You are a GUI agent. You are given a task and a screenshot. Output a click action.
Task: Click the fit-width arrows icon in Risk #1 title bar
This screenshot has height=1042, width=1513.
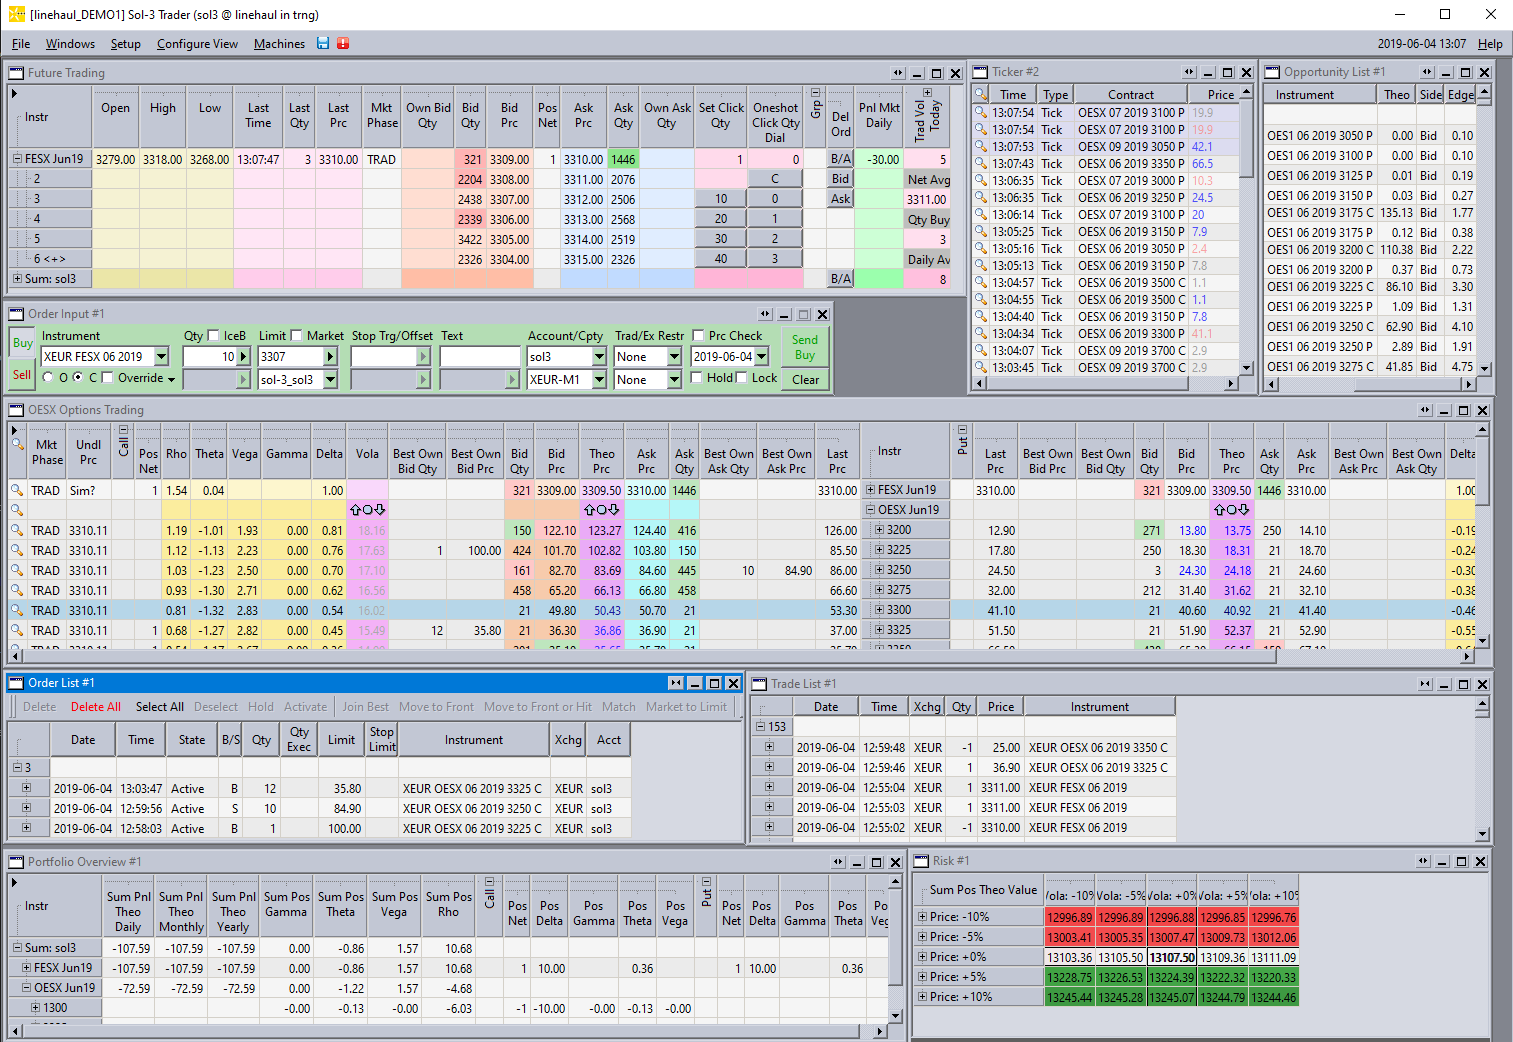[x=1423, y=861]
